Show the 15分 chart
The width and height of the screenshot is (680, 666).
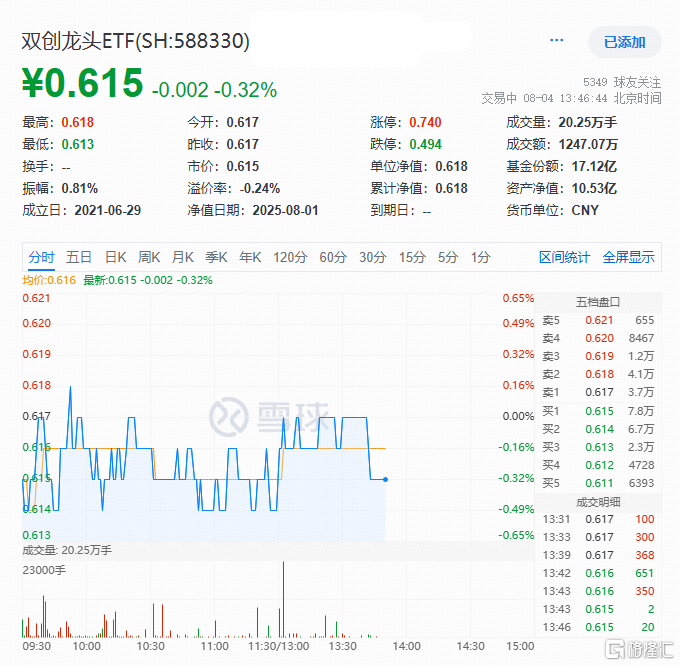click(412, 257)
